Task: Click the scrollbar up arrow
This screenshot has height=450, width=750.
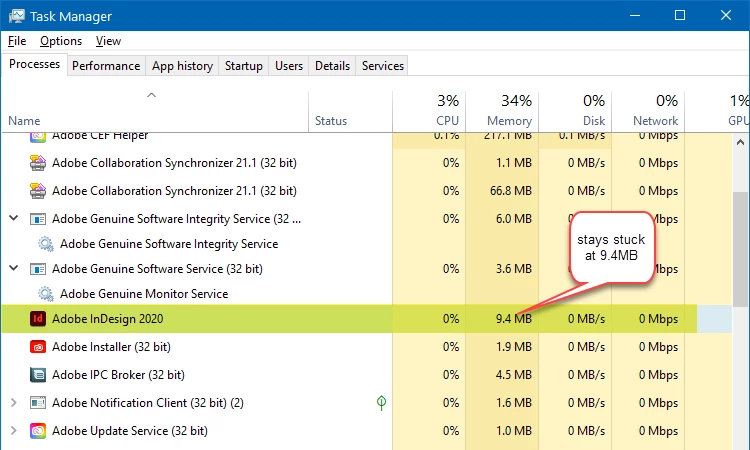Action: (740, 142)
